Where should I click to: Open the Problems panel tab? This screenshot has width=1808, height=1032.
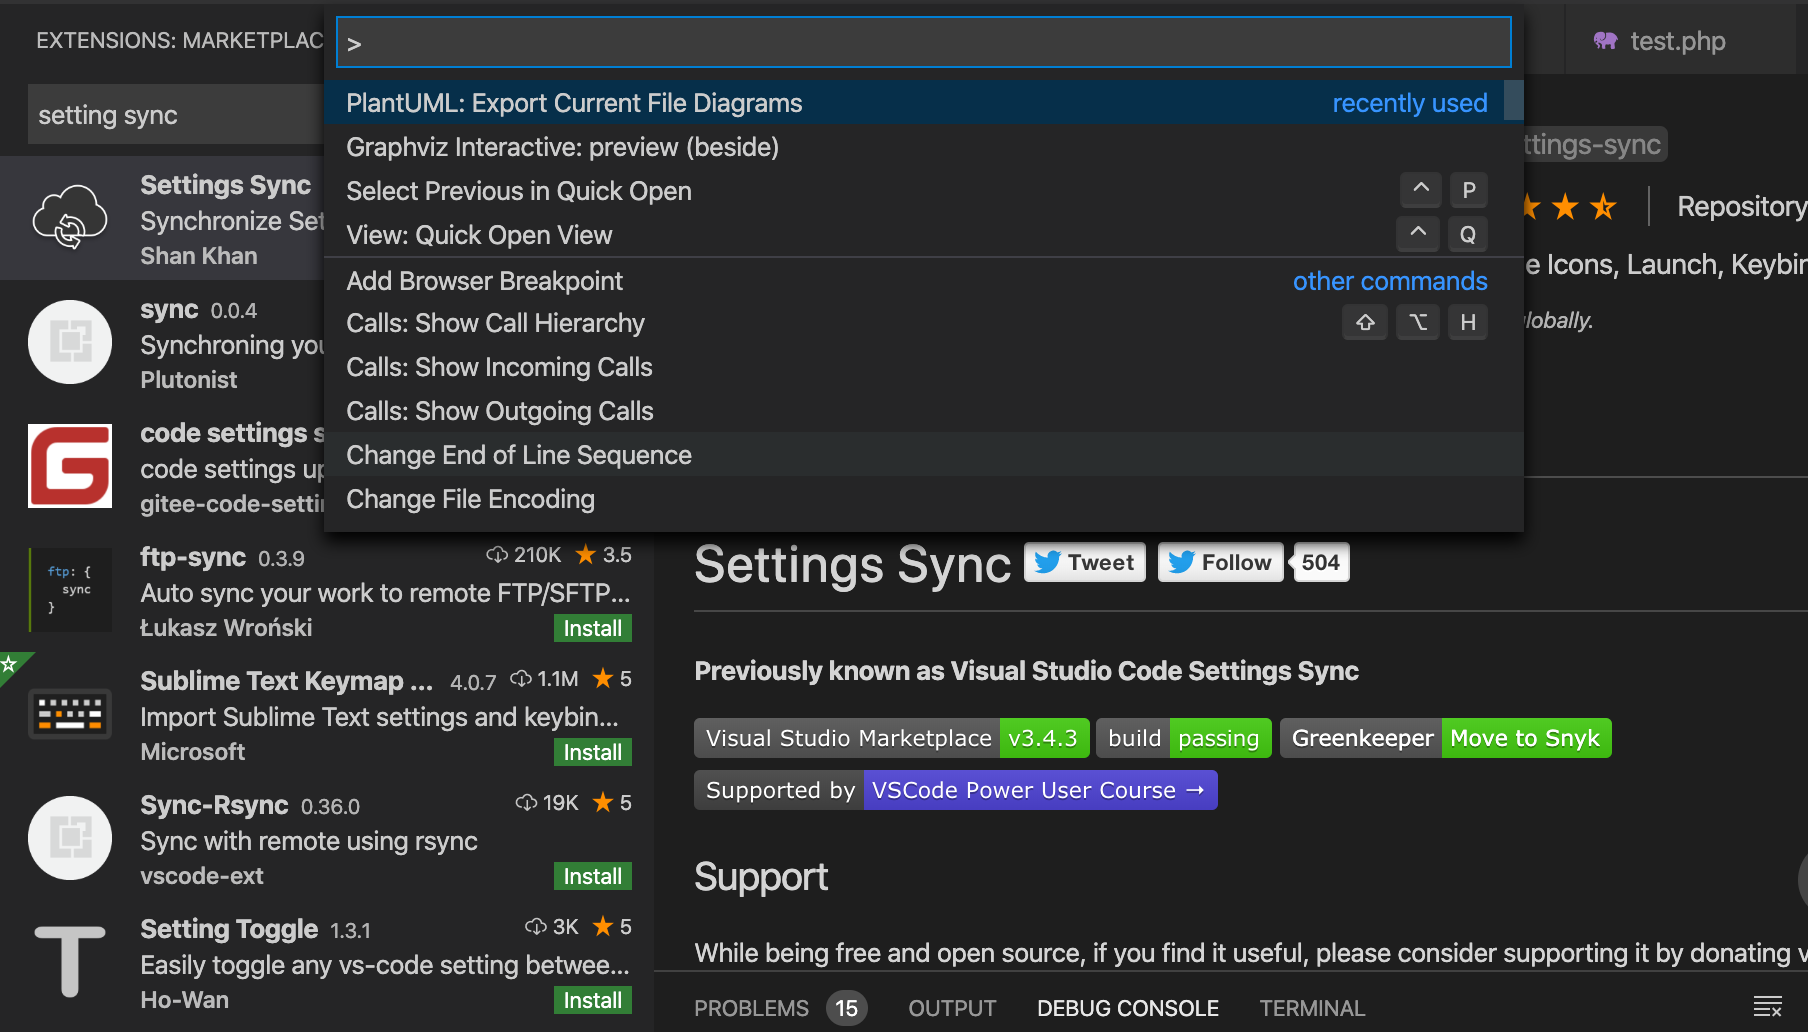[x=751, y=1008]
